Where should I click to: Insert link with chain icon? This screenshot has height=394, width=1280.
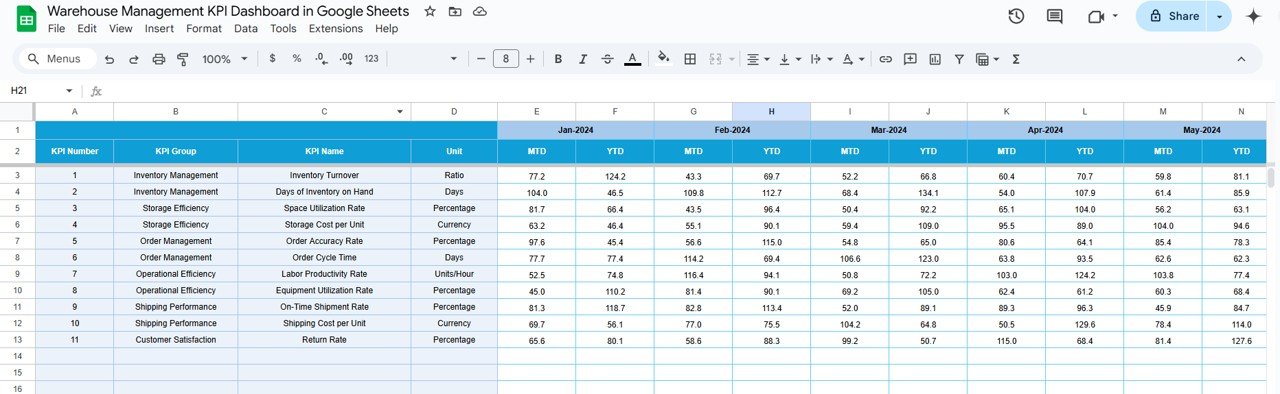(885, 59)
